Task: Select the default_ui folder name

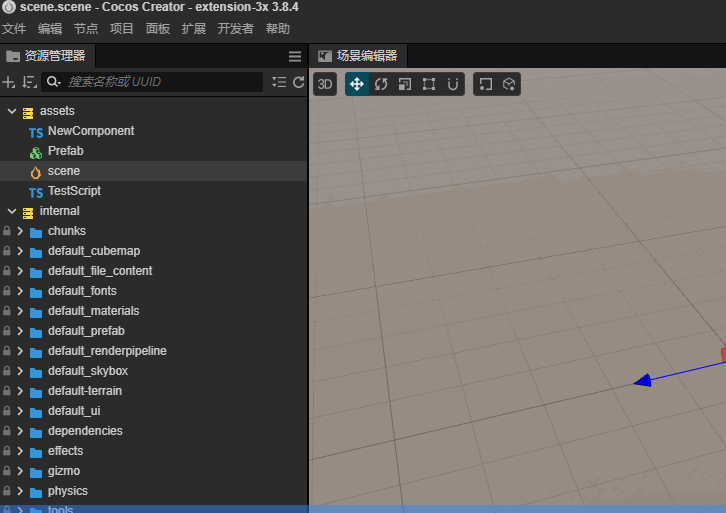Action: point(74,411)
